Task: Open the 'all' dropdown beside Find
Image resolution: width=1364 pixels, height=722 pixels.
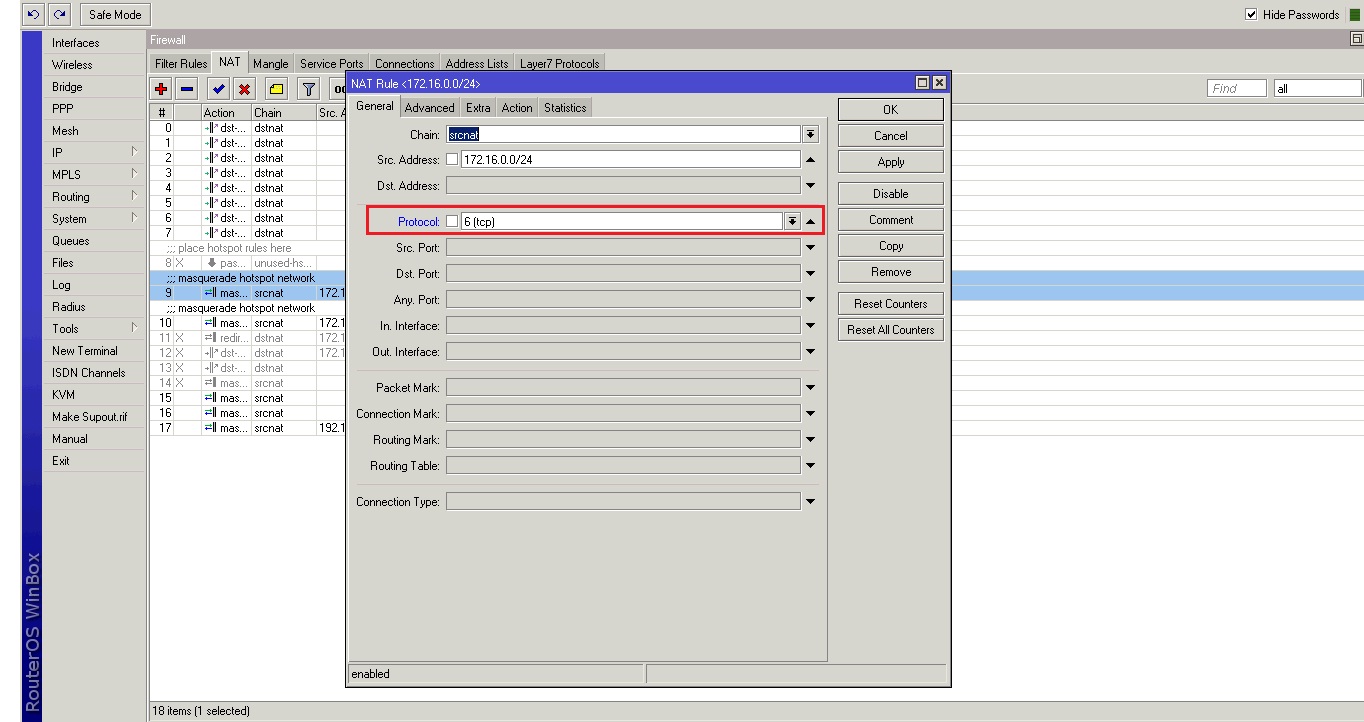Action: point(1318,89)
